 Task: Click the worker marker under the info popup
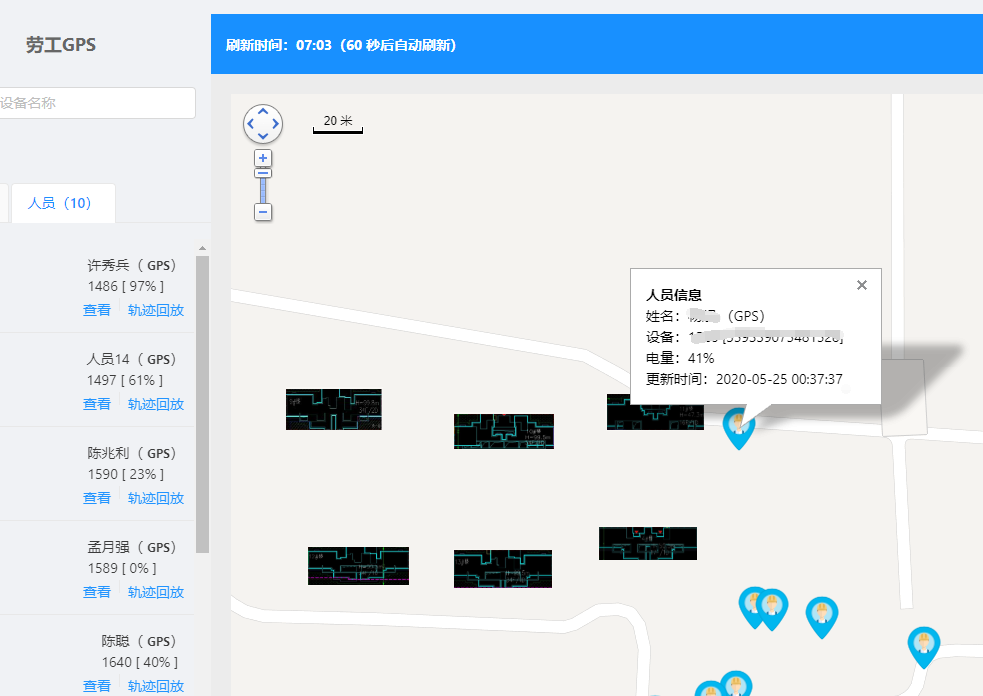pos(738,427)
